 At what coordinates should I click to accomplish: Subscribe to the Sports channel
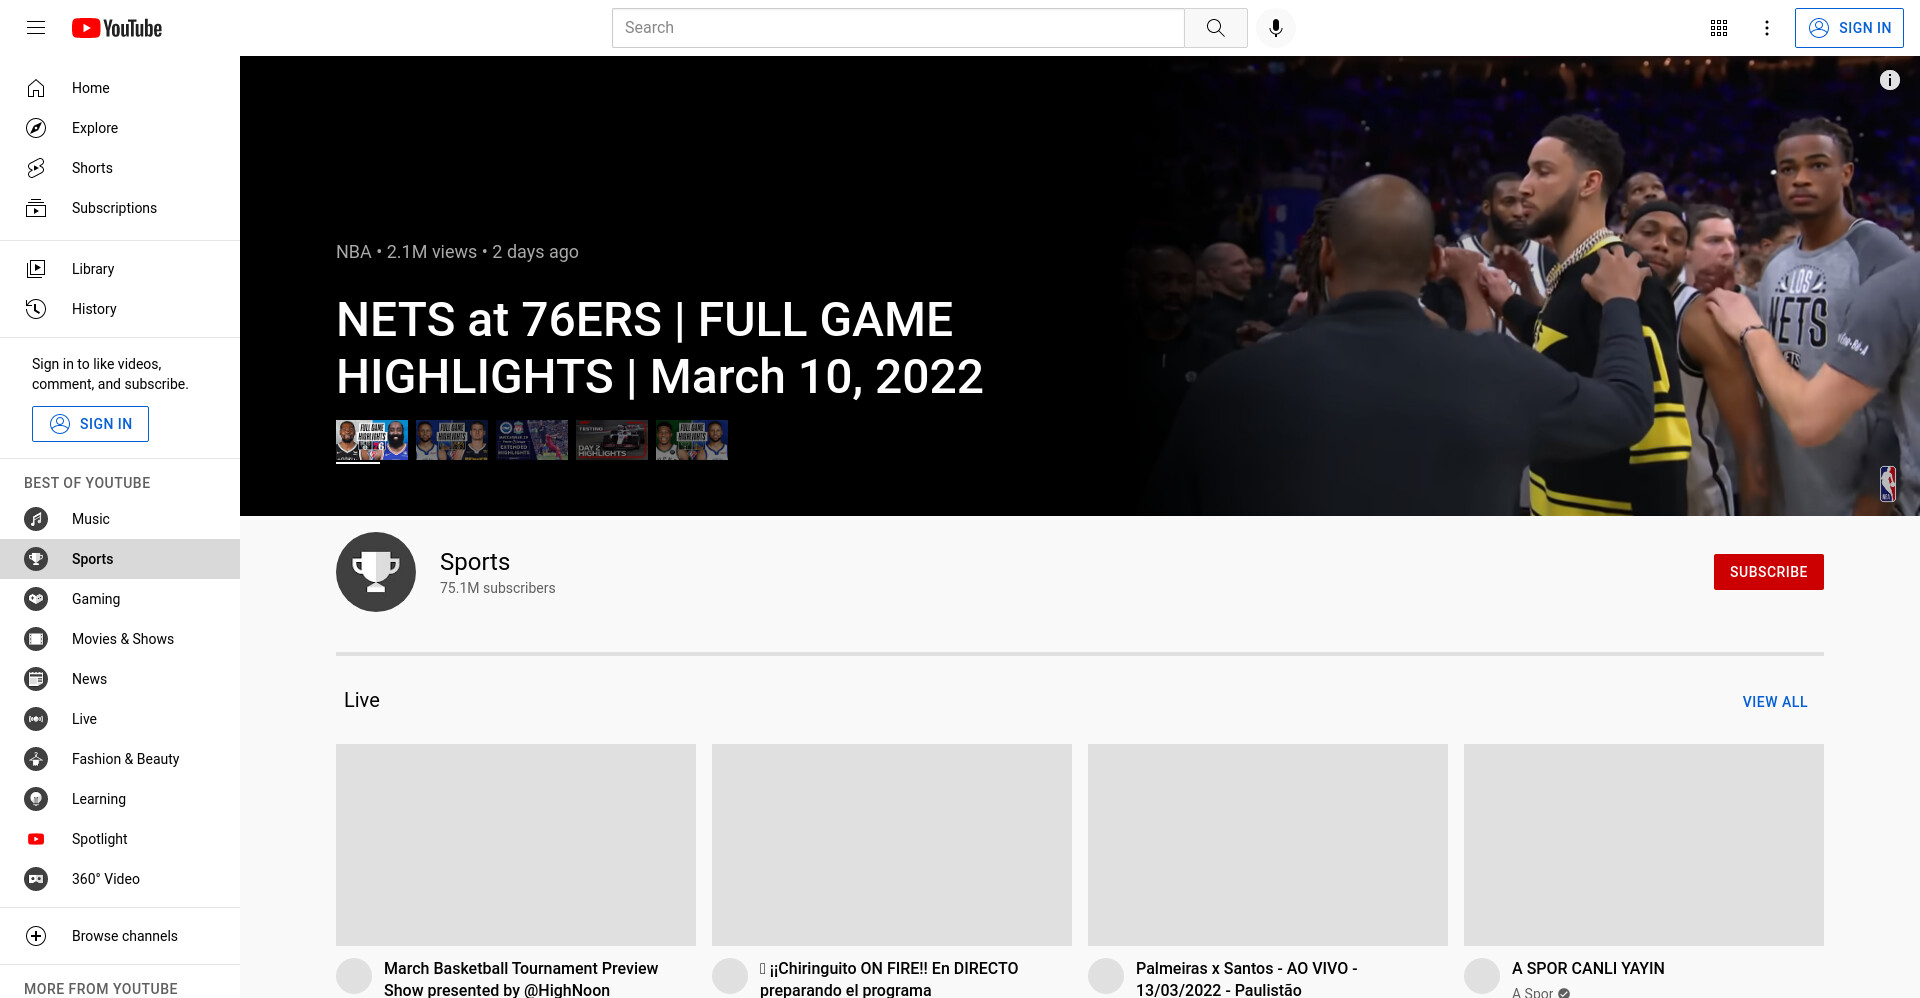point(1768,572)
